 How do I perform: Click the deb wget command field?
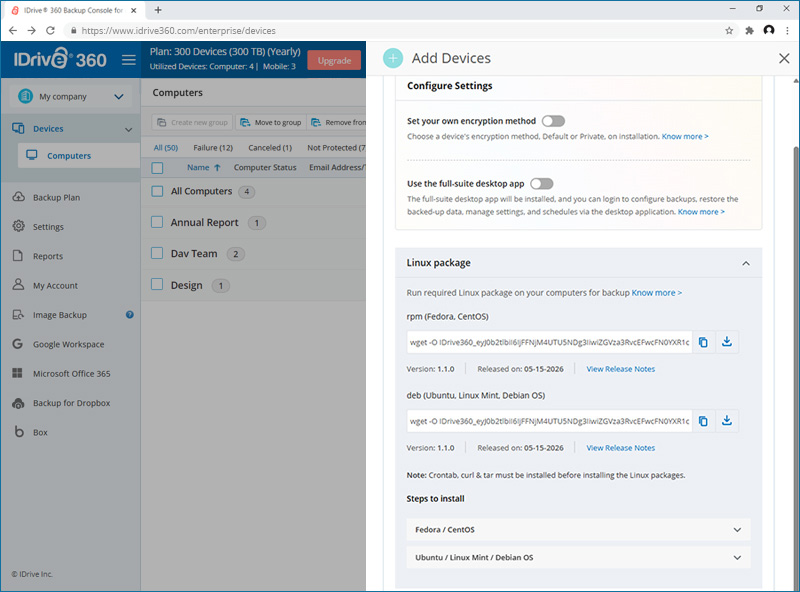[549, 421]
